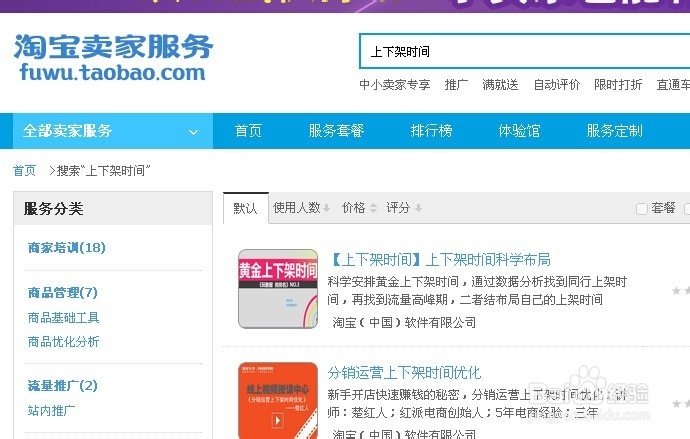
Task: Open the 推广 quick link
Action: [x=456, y=84]
